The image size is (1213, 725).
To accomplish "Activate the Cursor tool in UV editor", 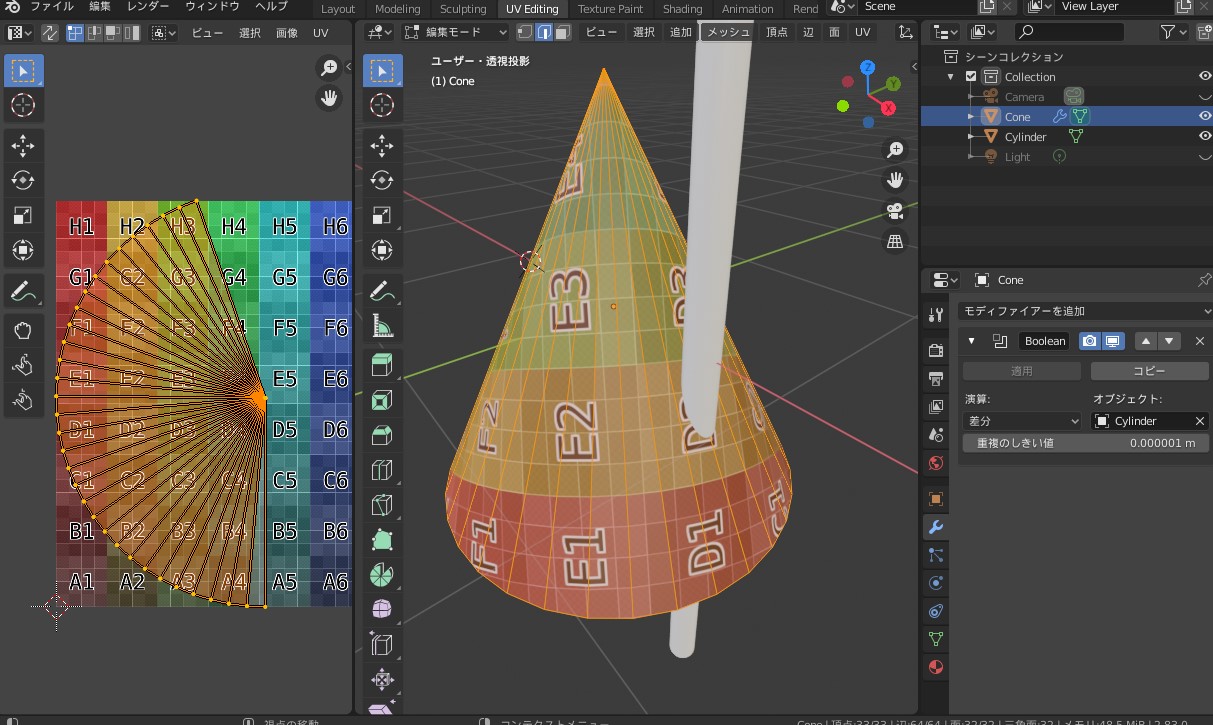I will (x=23, y=104).
